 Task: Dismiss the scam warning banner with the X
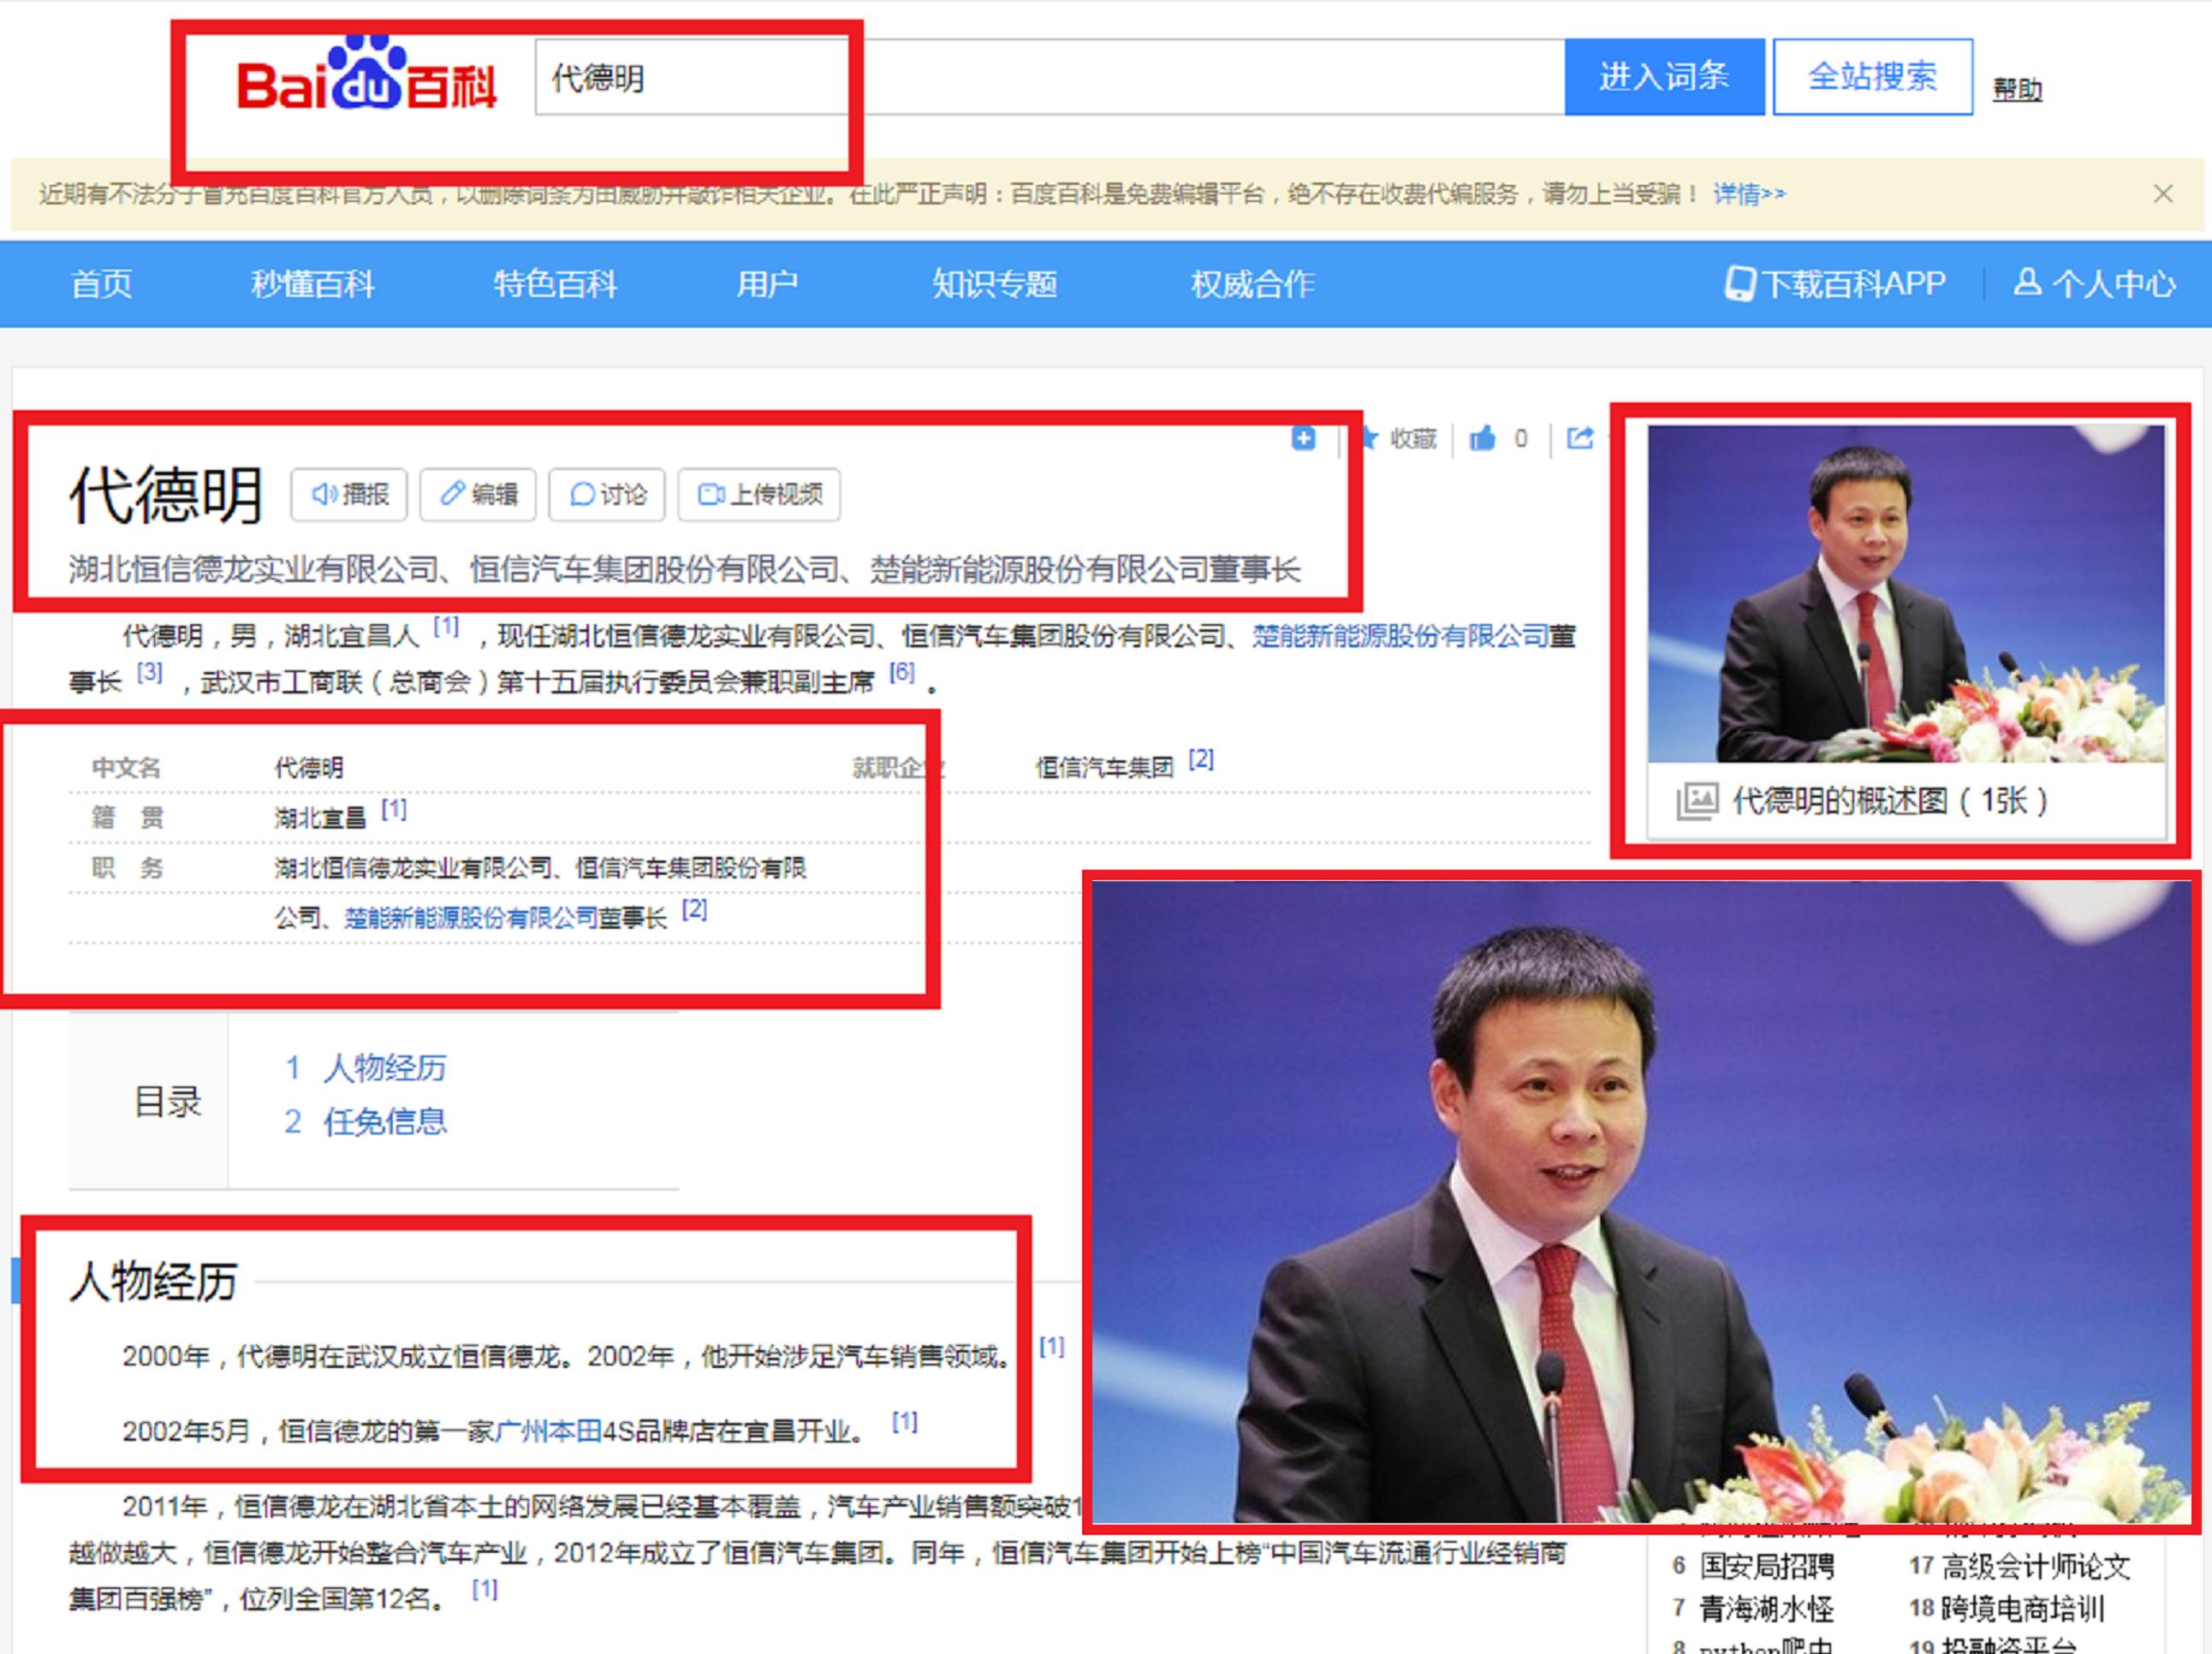pyautogui.click(x=2165, y=193)
